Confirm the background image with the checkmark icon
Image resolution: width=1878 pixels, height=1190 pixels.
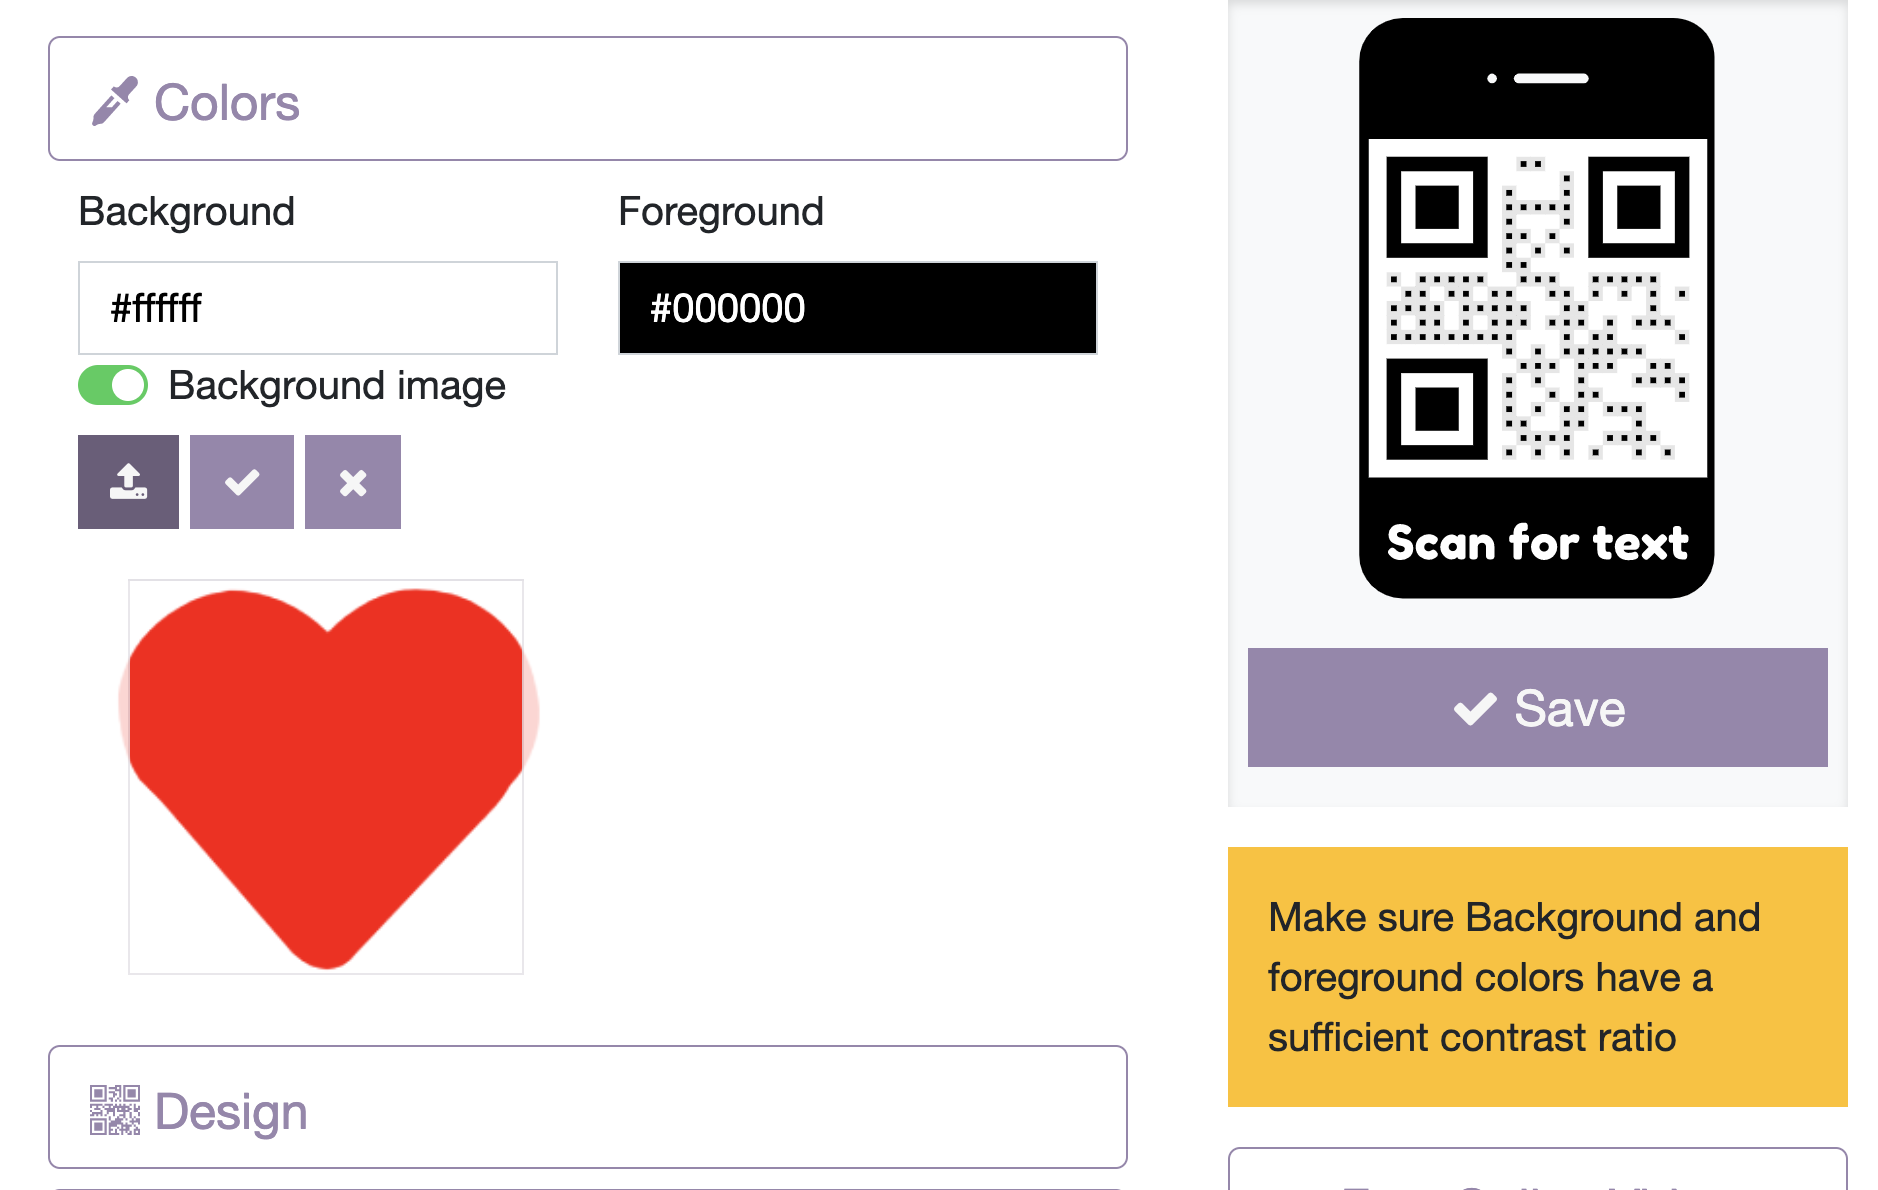point(240,482)
